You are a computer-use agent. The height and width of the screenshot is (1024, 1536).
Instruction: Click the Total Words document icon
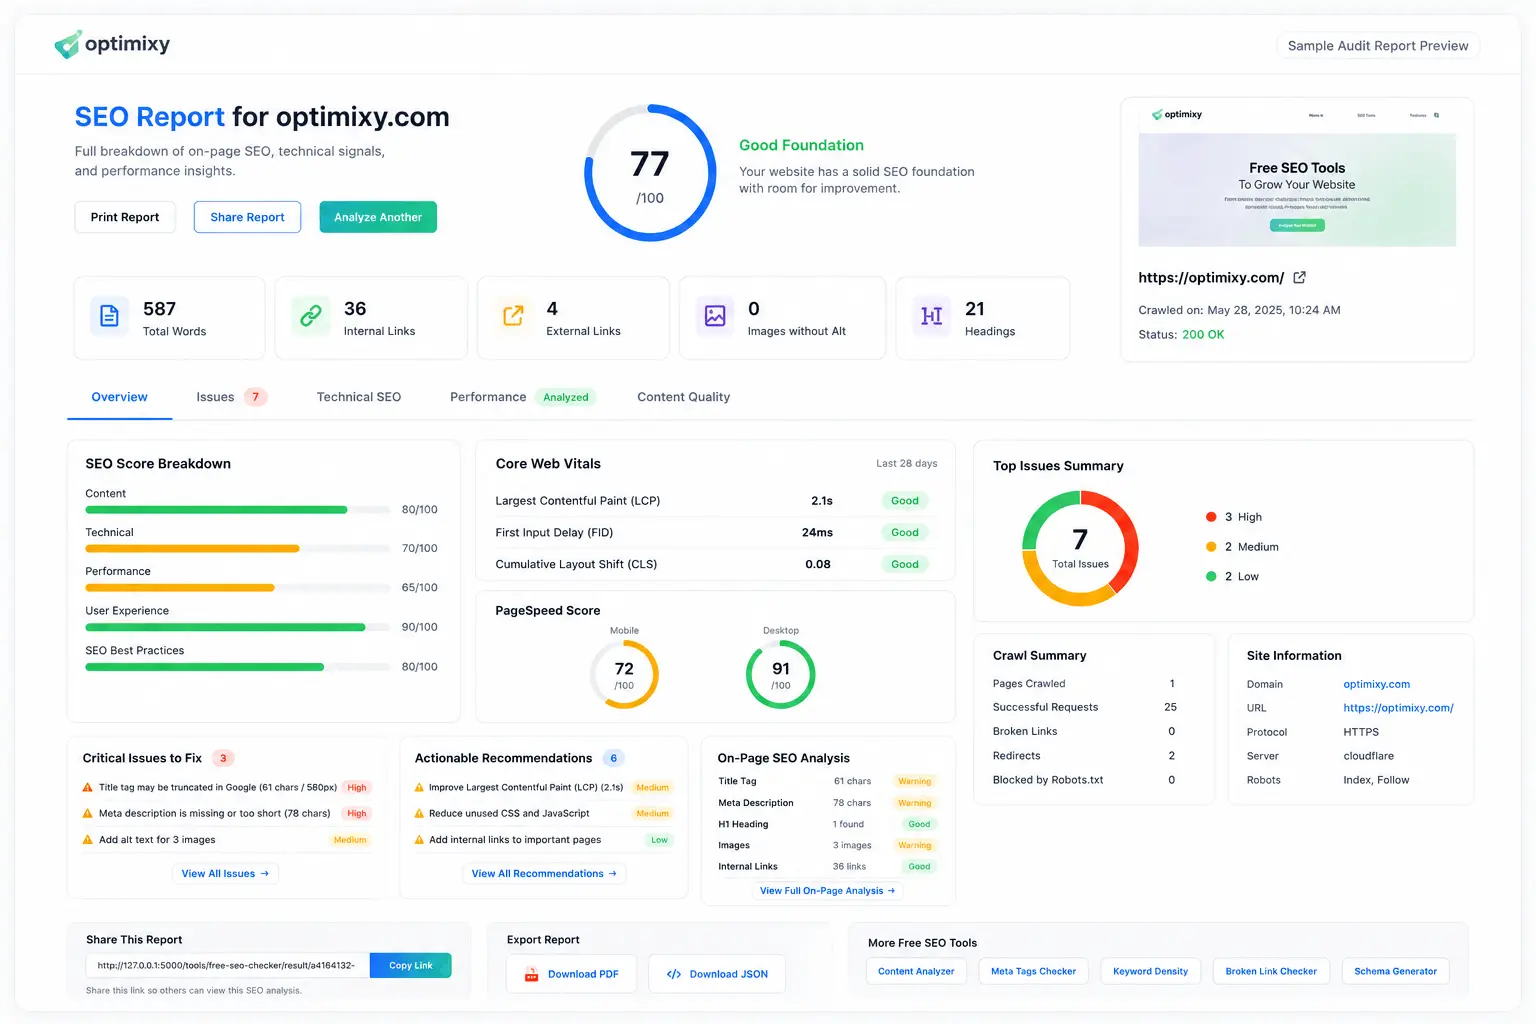(x=110, y=316)
